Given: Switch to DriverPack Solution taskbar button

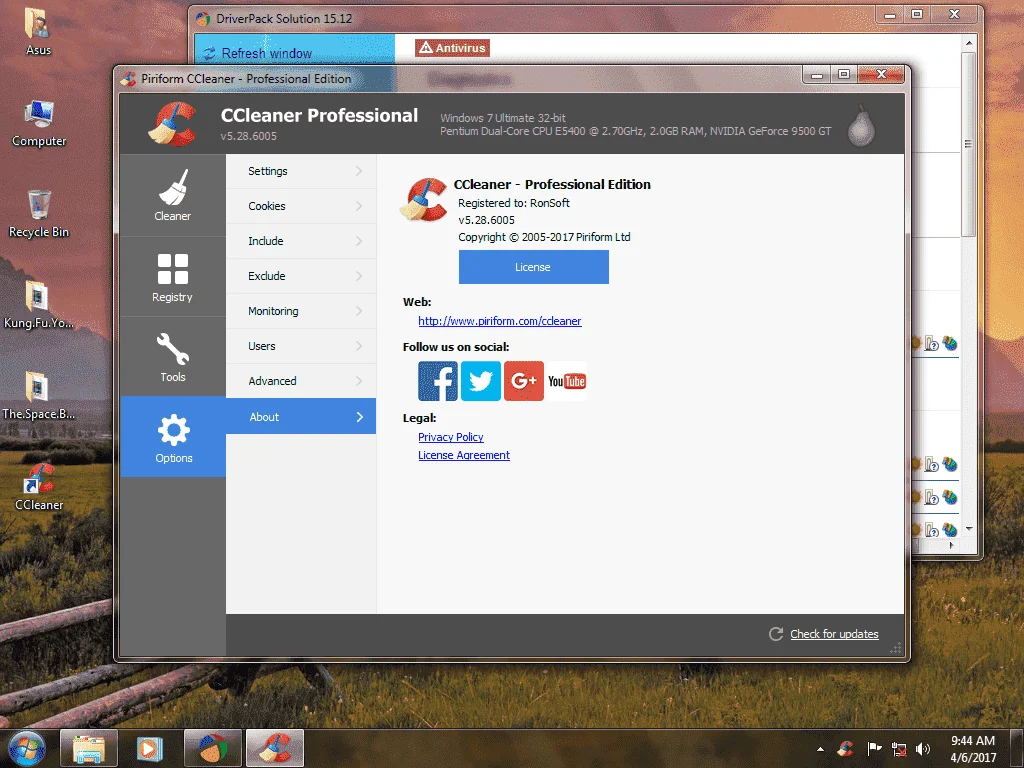Looking at the screenshot, I should [x=213, y=748].
